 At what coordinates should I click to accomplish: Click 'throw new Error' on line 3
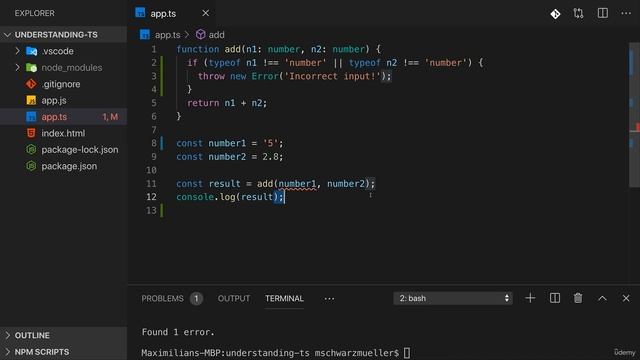(x=238, y=76)
